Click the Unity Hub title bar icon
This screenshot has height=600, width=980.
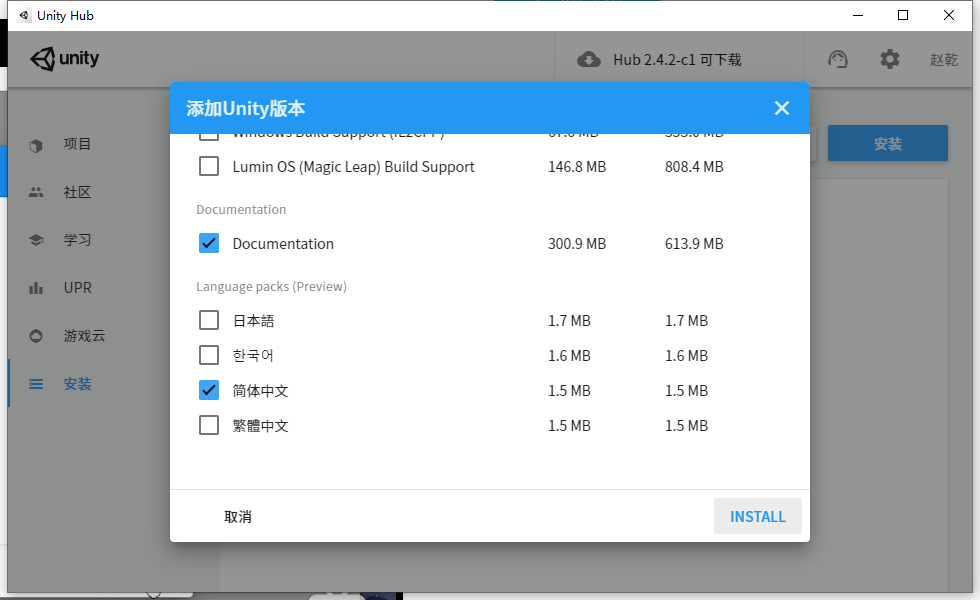tap(24, 15)
